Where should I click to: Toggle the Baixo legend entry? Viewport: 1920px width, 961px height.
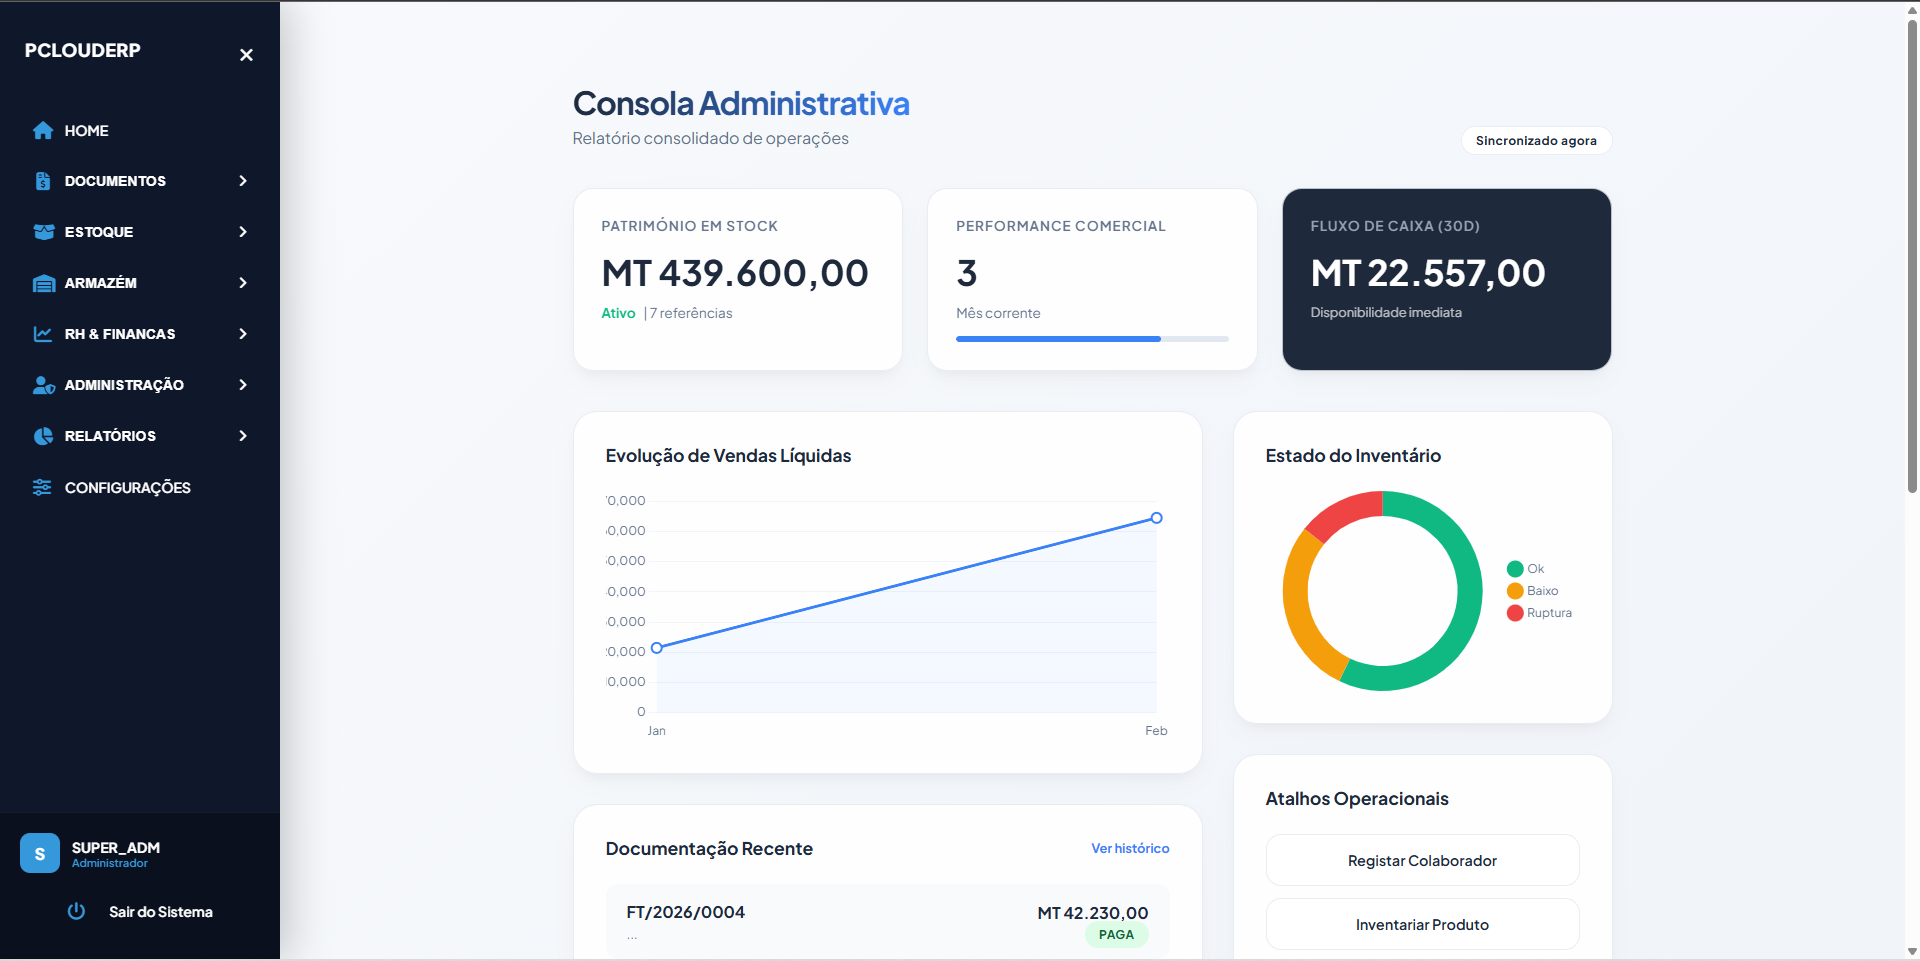(x=1532, y=591)
